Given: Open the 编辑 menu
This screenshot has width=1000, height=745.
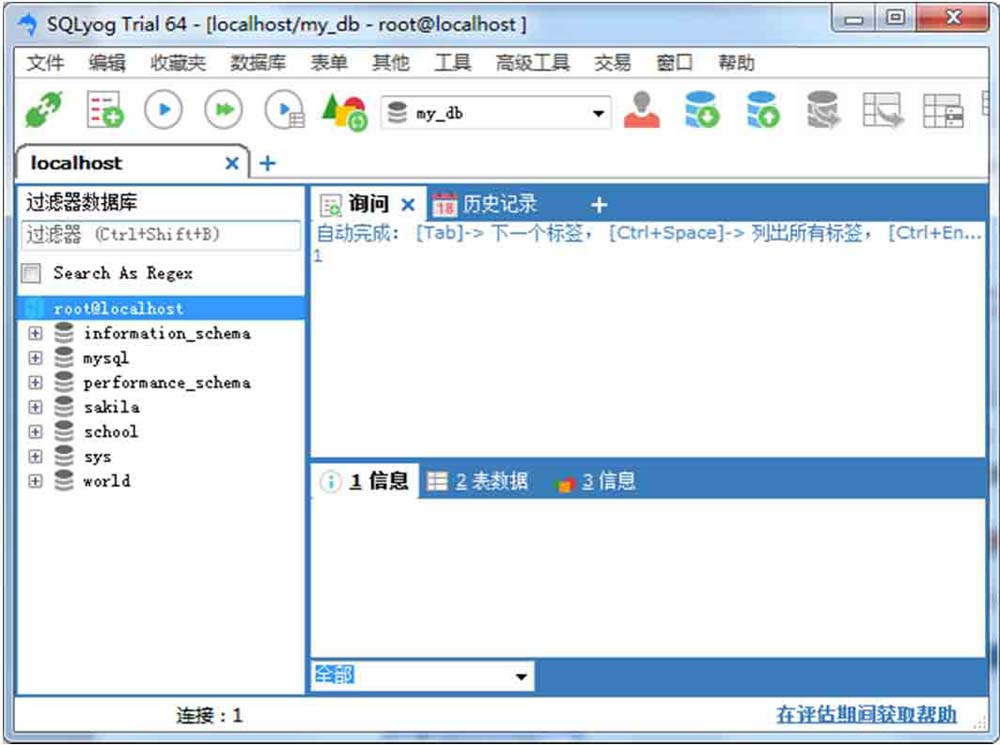Looking at the screenshot, I should (107, 63).
